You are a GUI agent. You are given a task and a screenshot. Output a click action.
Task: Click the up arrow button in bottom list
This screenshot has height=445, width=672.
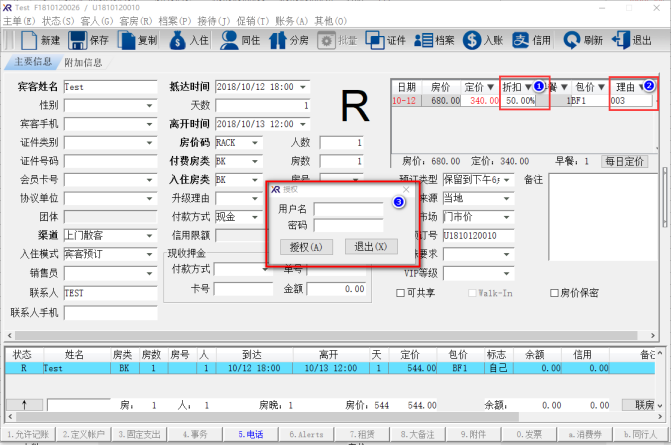click(x=24, y=404)
